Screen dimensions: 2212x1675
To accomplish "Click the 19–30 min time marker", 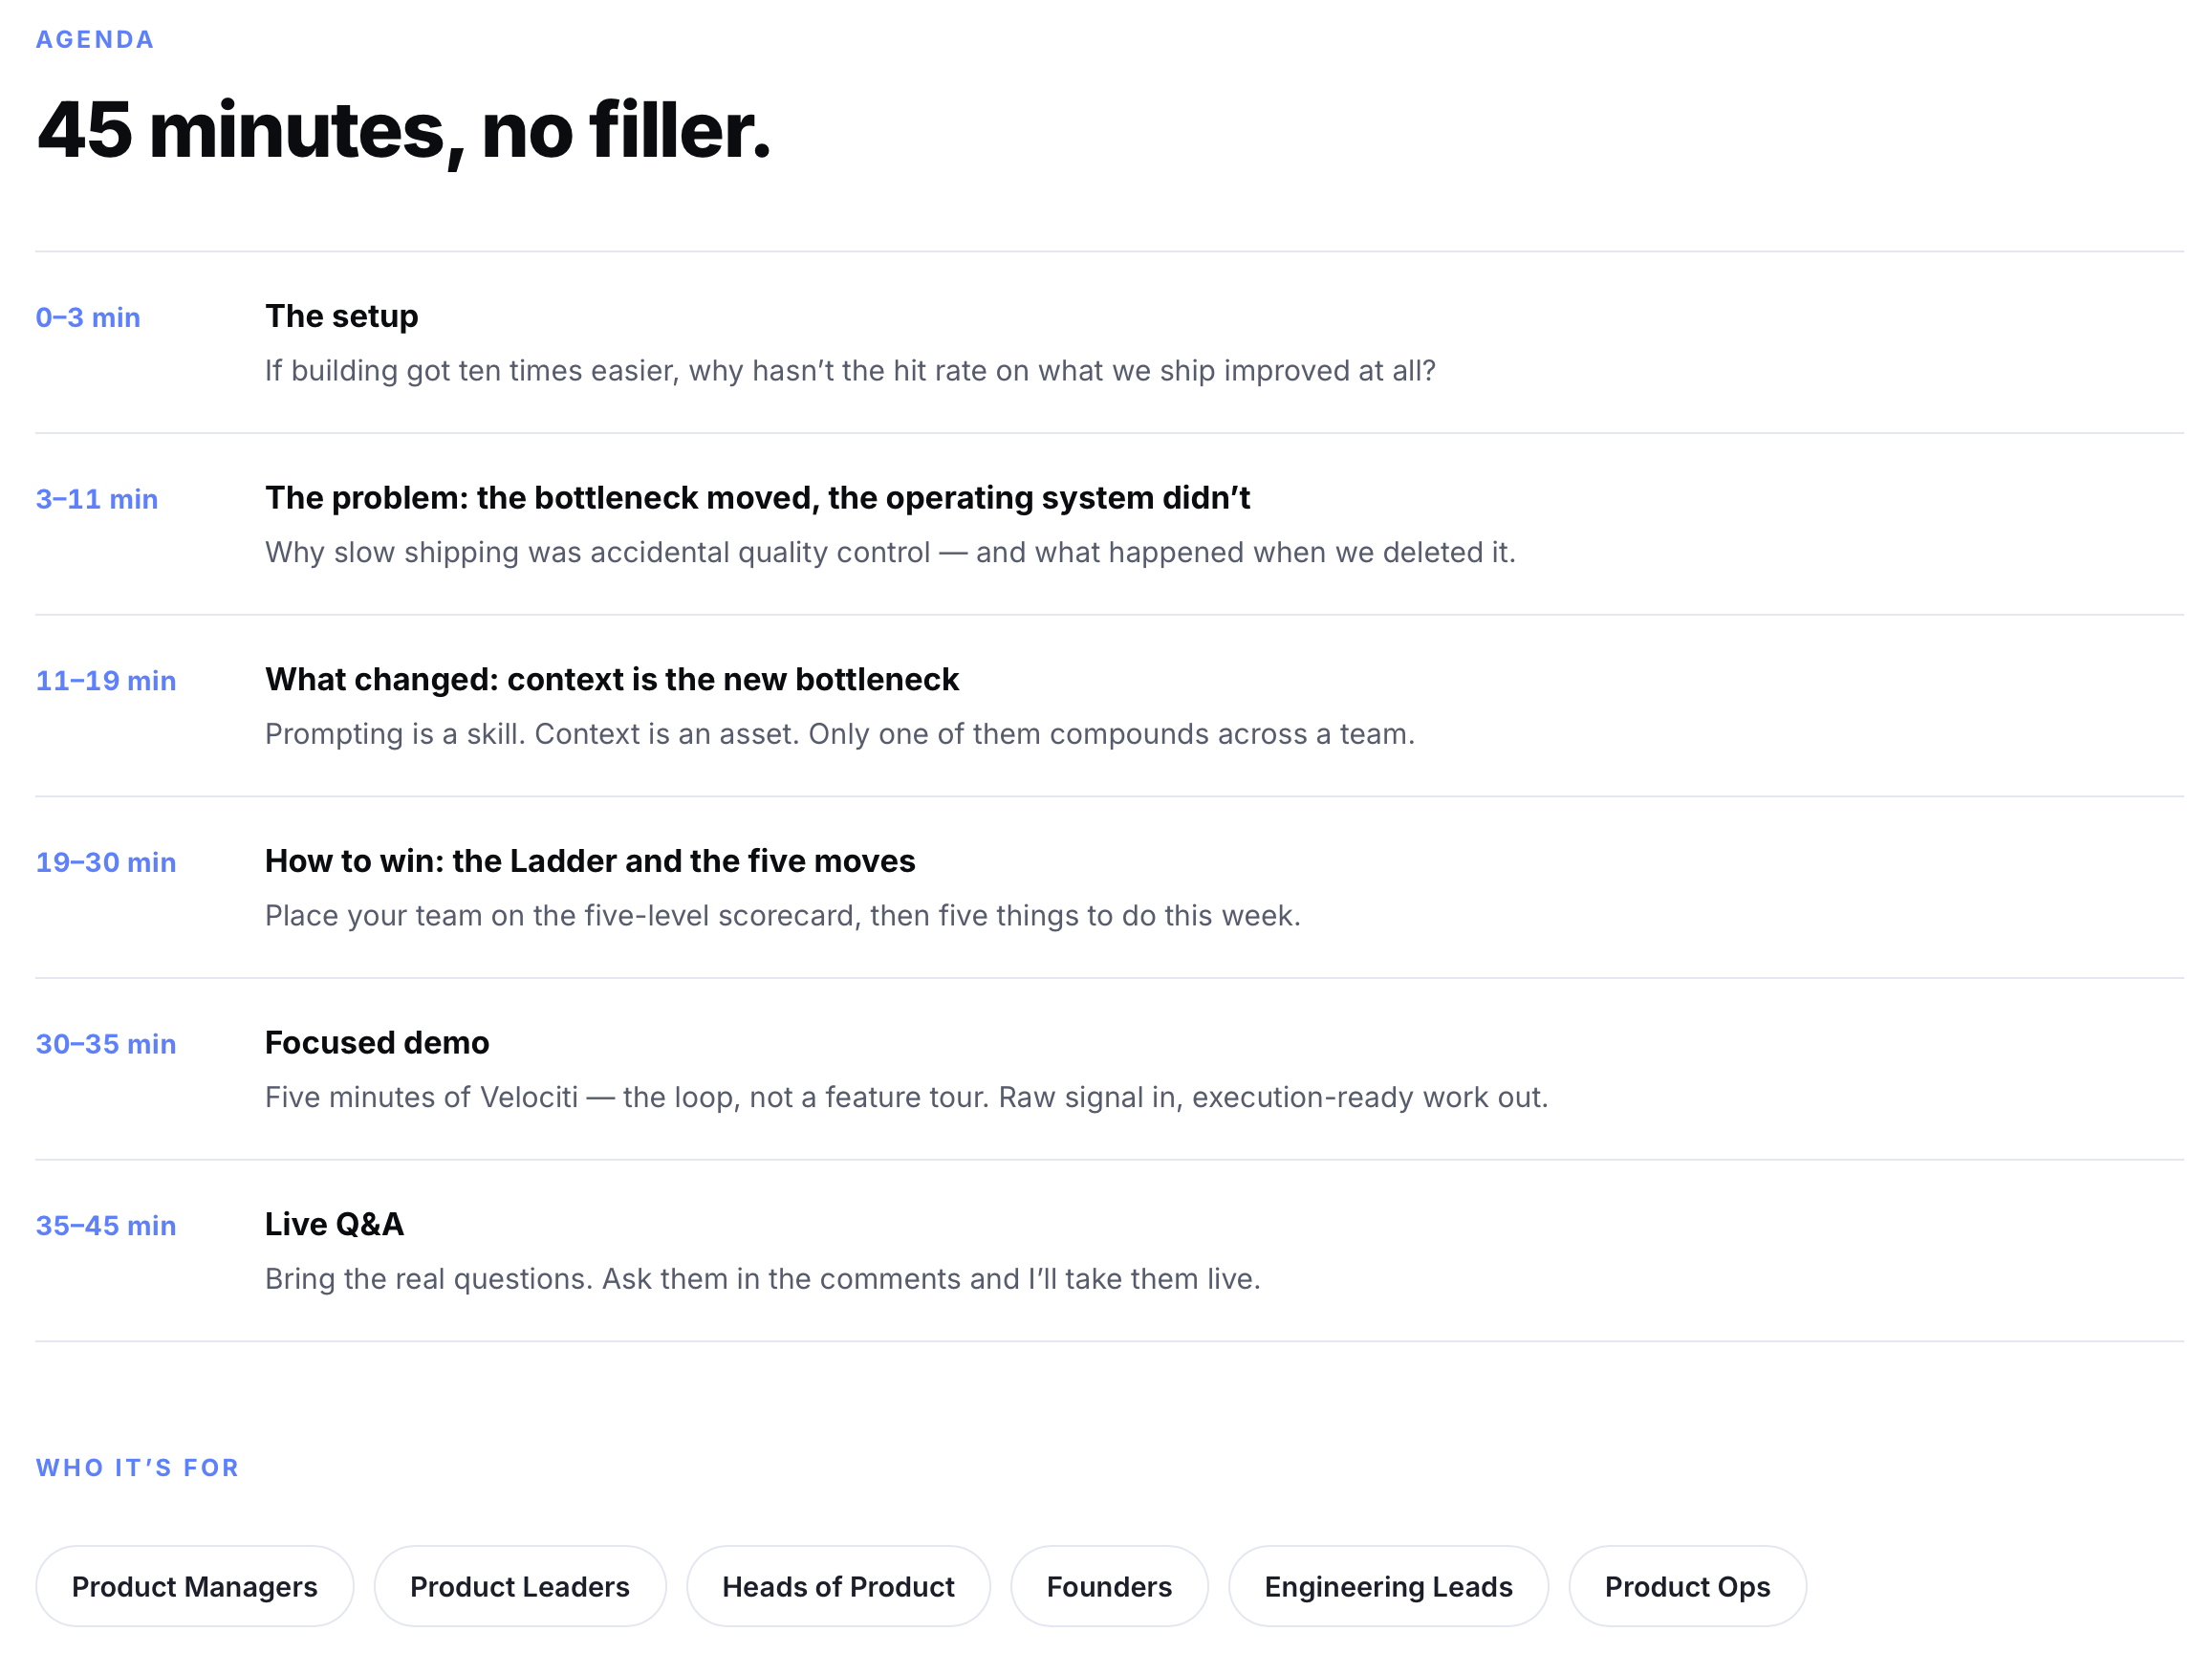I will pos(106,863).
